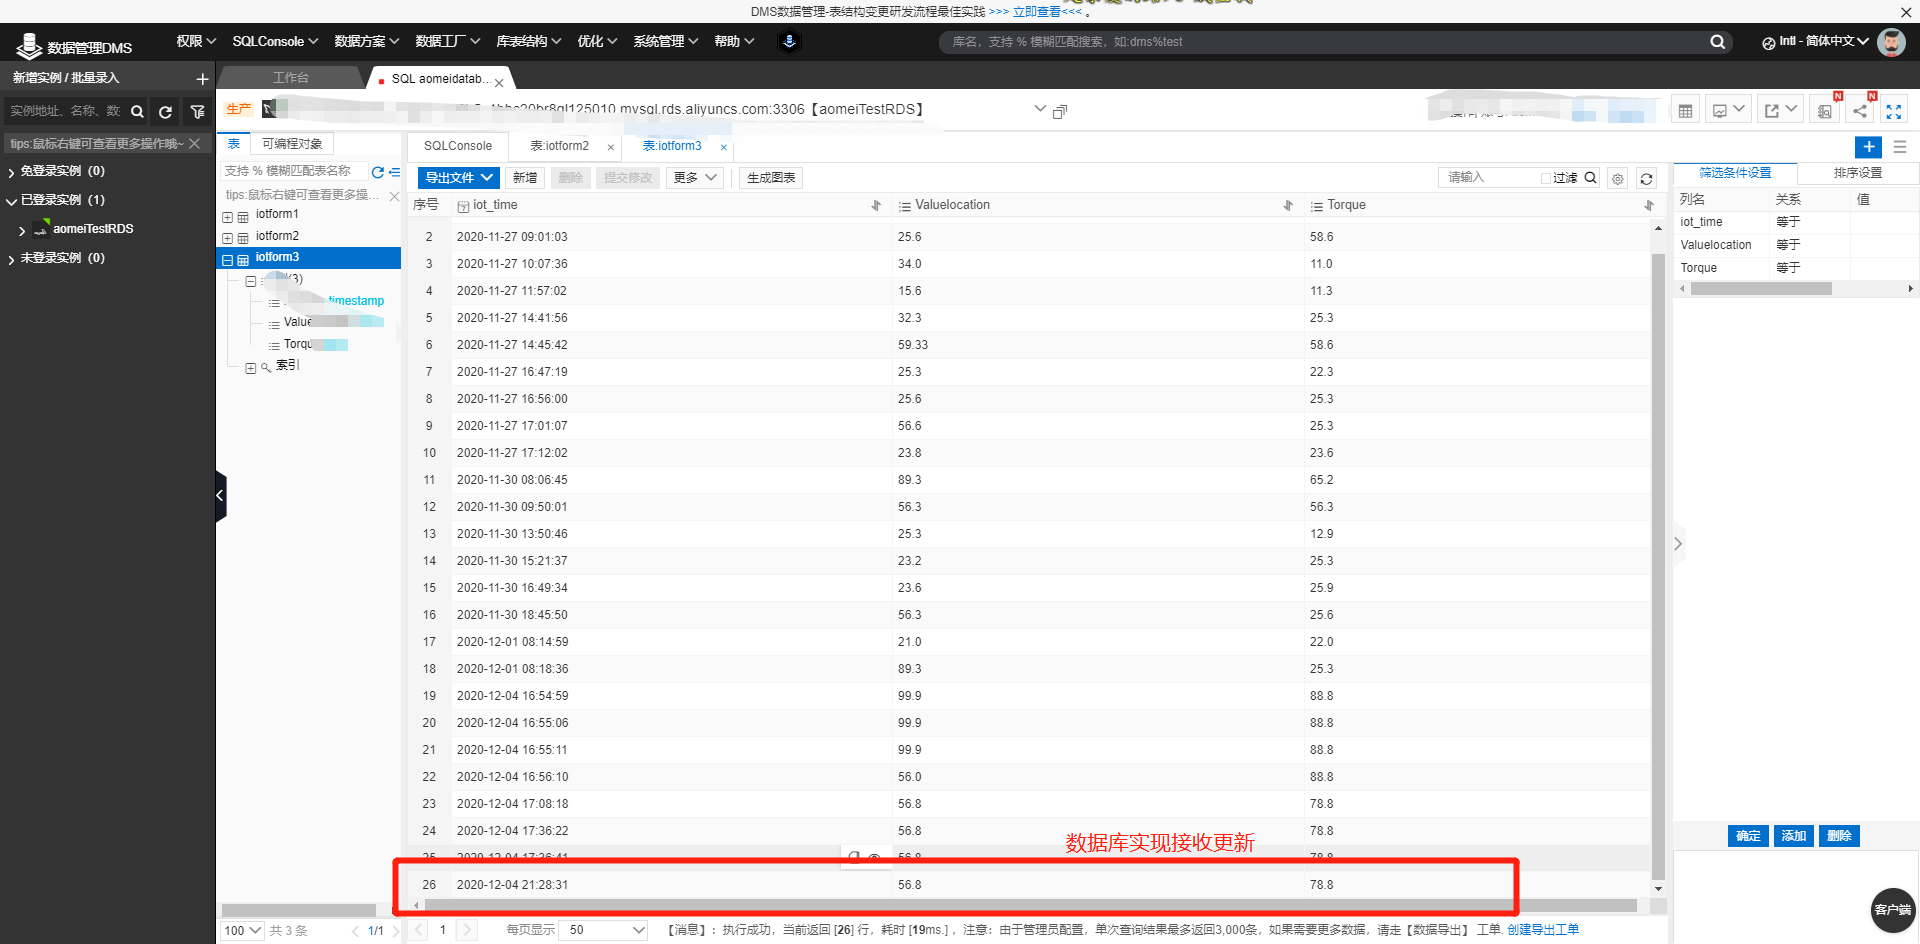1920x944 pixels.
Task: Switch to the 排序设置 tab
Action: (x=1858, y=173)
